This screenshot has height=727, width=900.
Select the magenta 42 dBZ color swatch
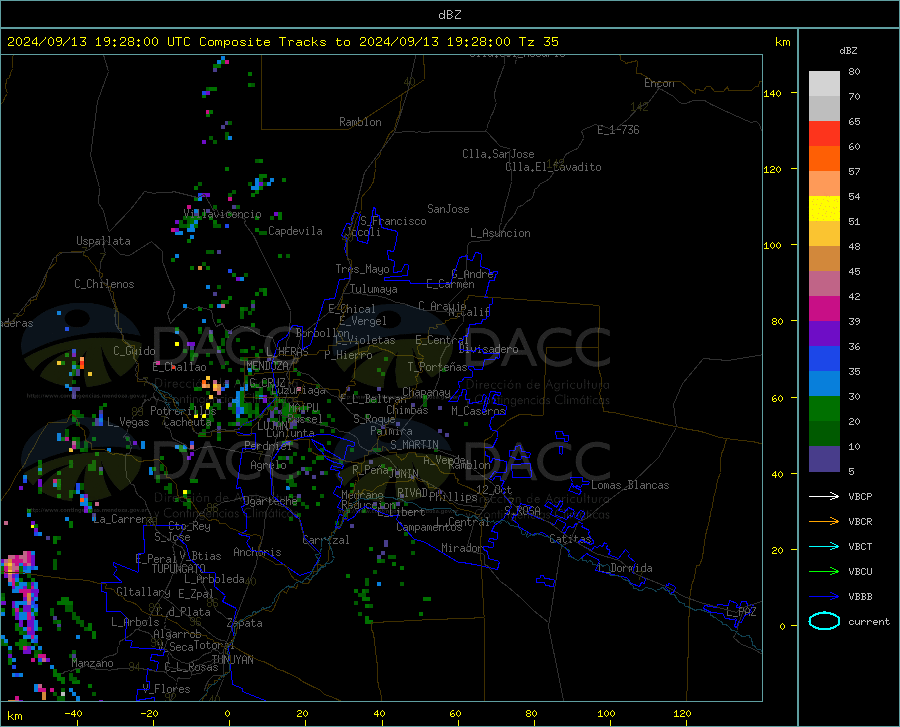824,309
